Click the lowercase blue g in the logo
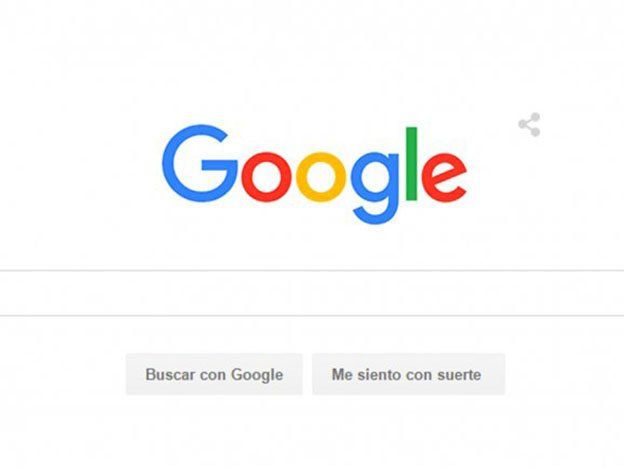 coord(374,187)
